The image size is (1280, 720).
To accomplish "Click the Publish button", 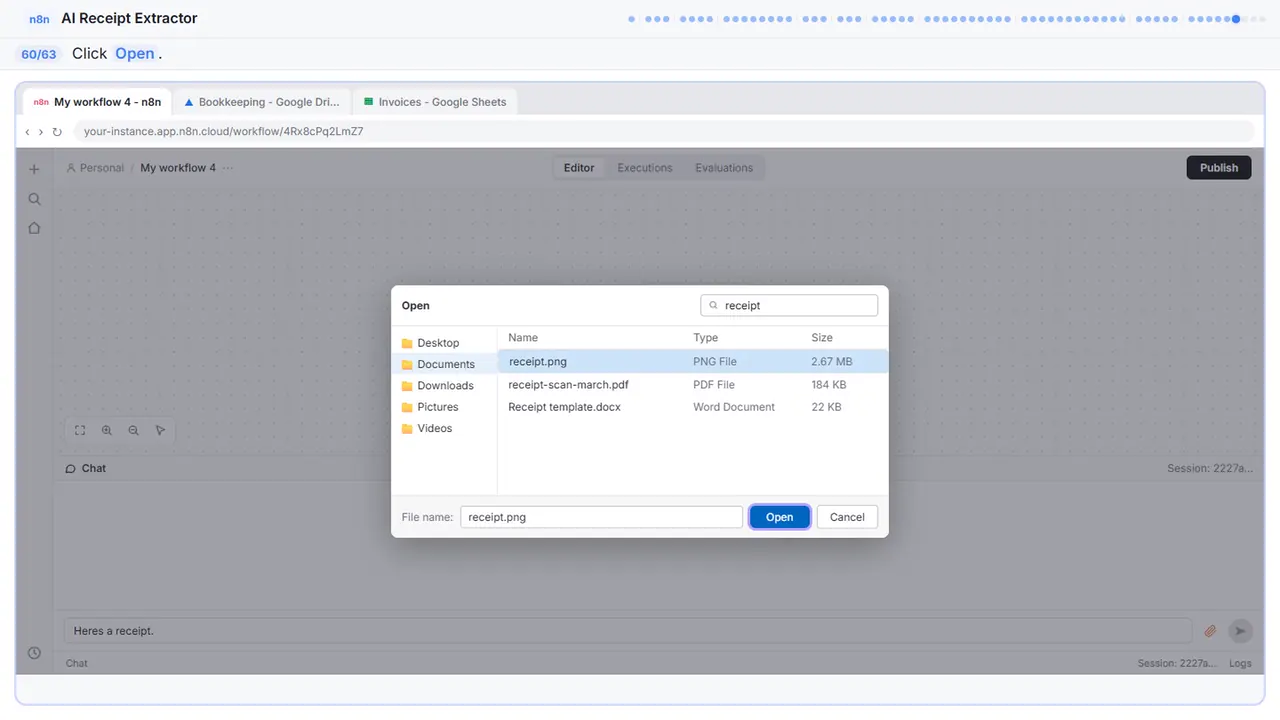I will (1219, 168).
